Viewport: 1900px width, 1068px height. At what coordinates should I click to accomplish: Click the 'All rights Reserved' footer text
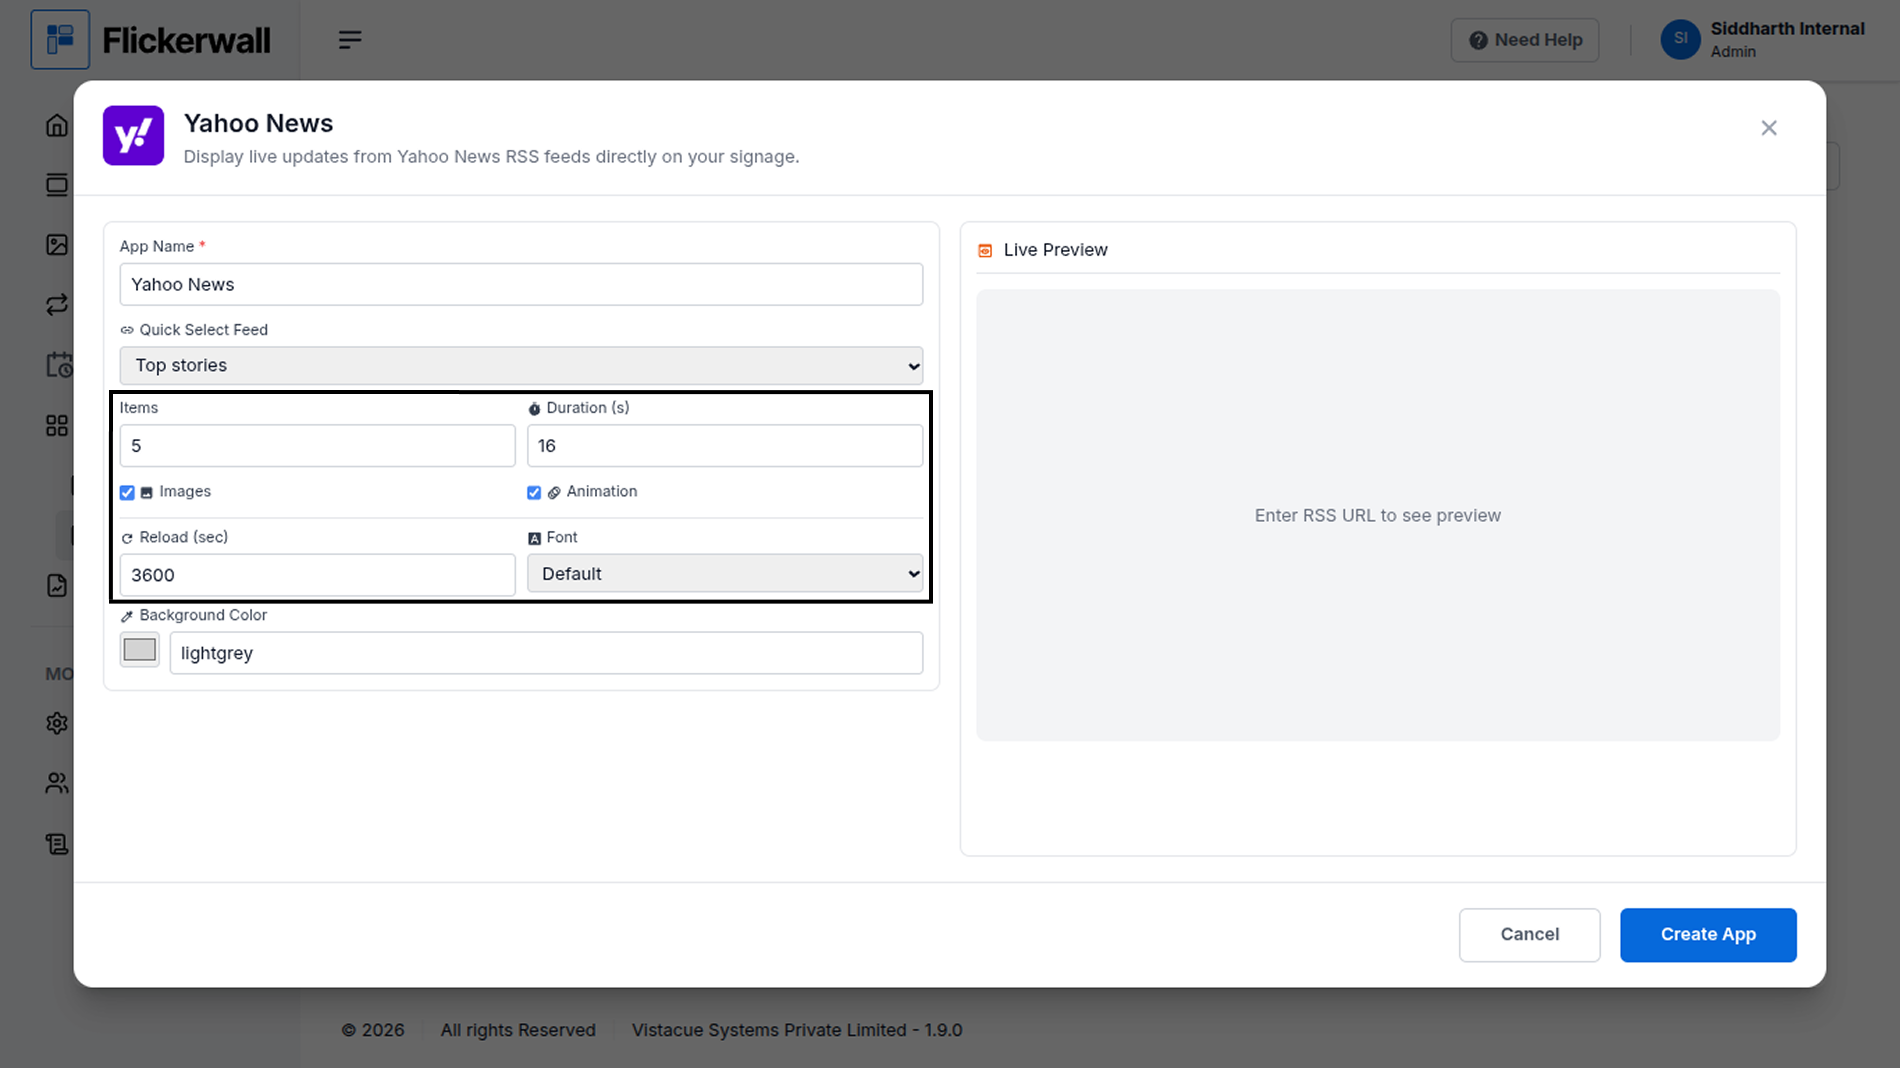(x=518, y=1030)
